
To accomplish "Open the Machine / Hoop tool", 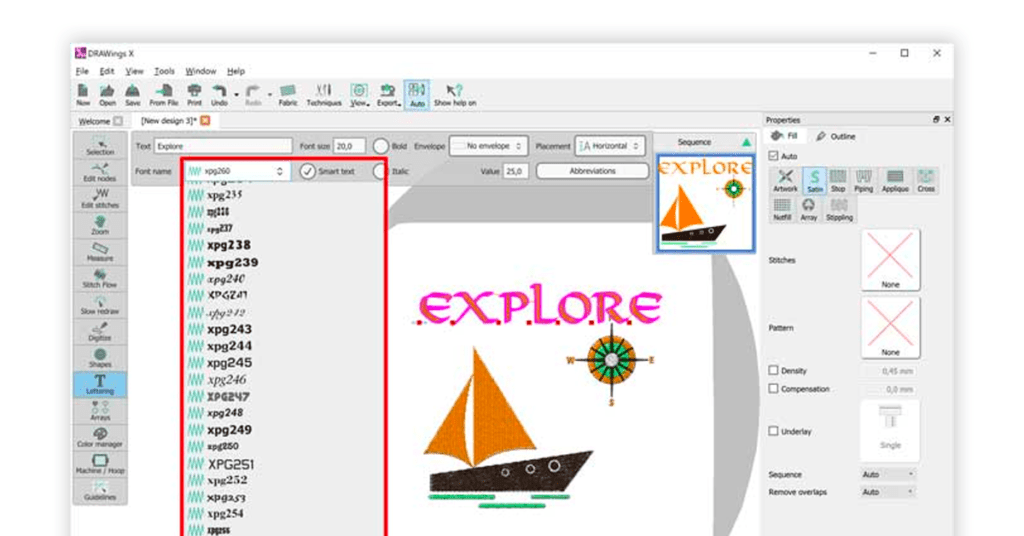I will pyautogui.click(x=100, y=464).
